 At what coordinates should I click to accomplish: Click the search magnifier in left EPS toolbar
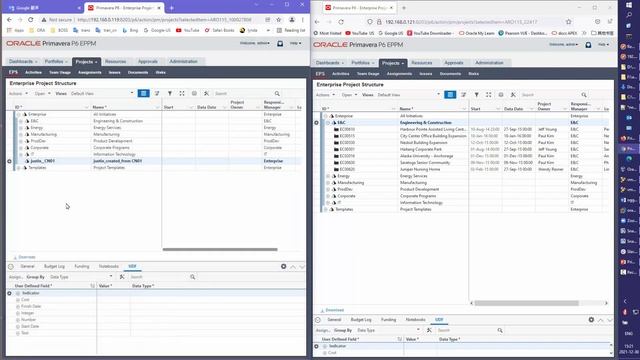(277, 93)
